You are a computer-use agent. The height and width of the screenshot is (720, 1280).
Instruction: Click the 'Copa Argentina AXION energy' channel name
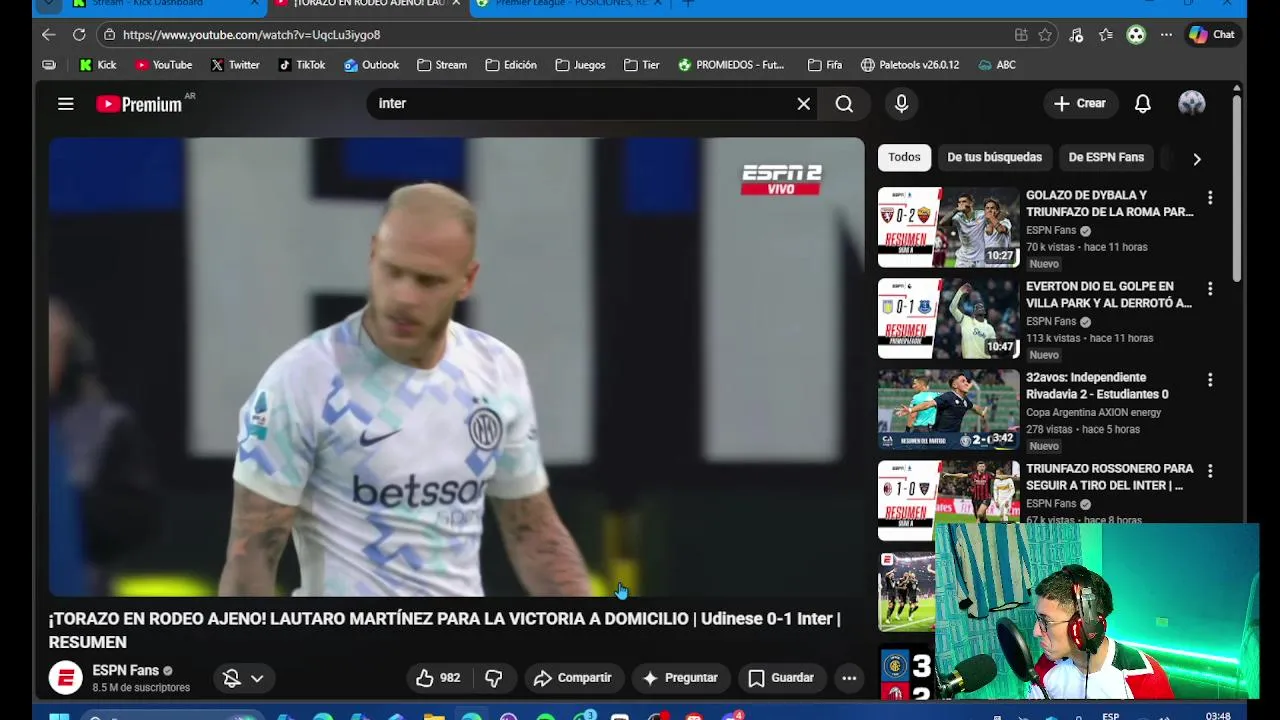pos(1093,412)
